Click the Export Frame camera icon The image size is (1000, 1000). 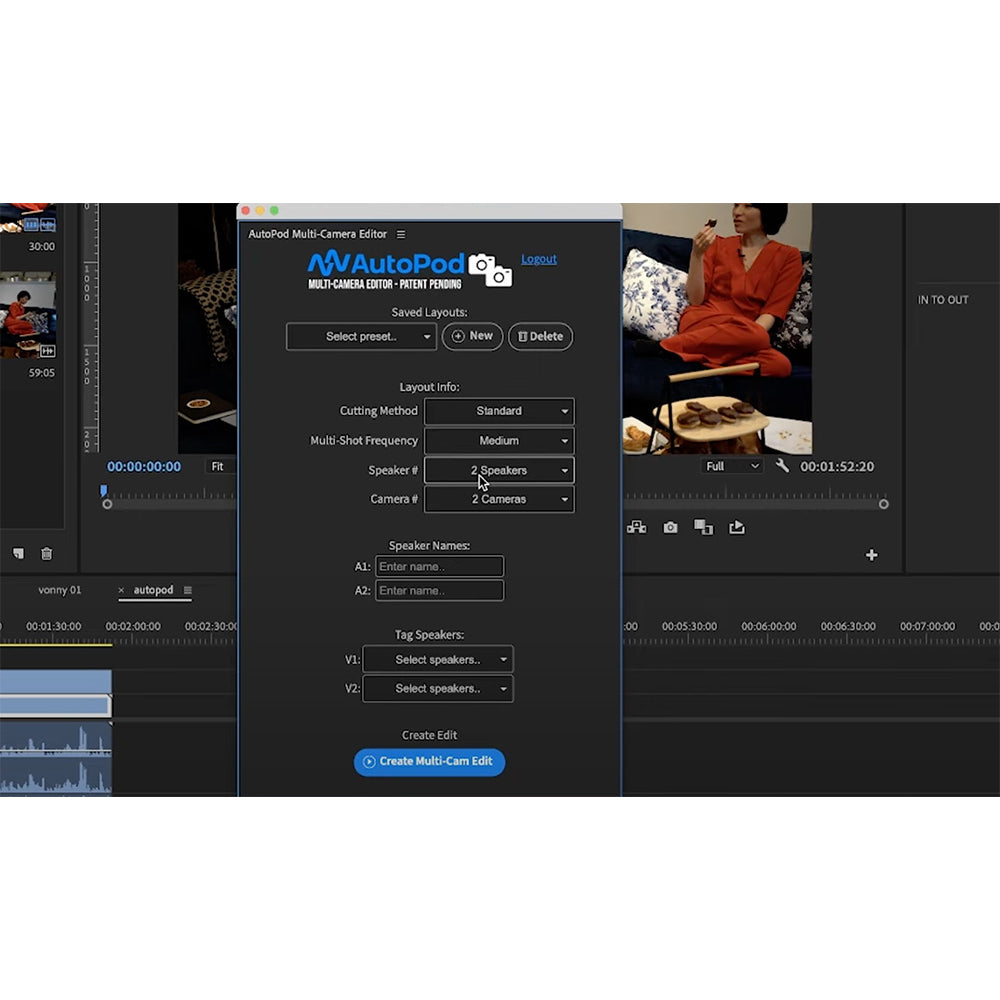click(670, 525)
